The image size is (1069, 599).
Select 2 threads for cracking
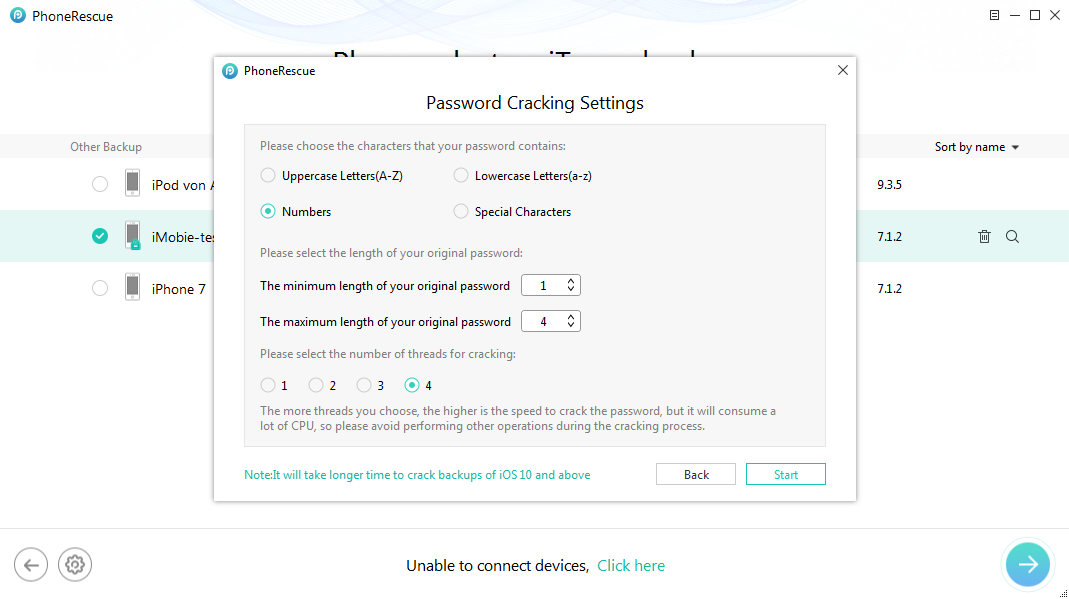(316, 385)
